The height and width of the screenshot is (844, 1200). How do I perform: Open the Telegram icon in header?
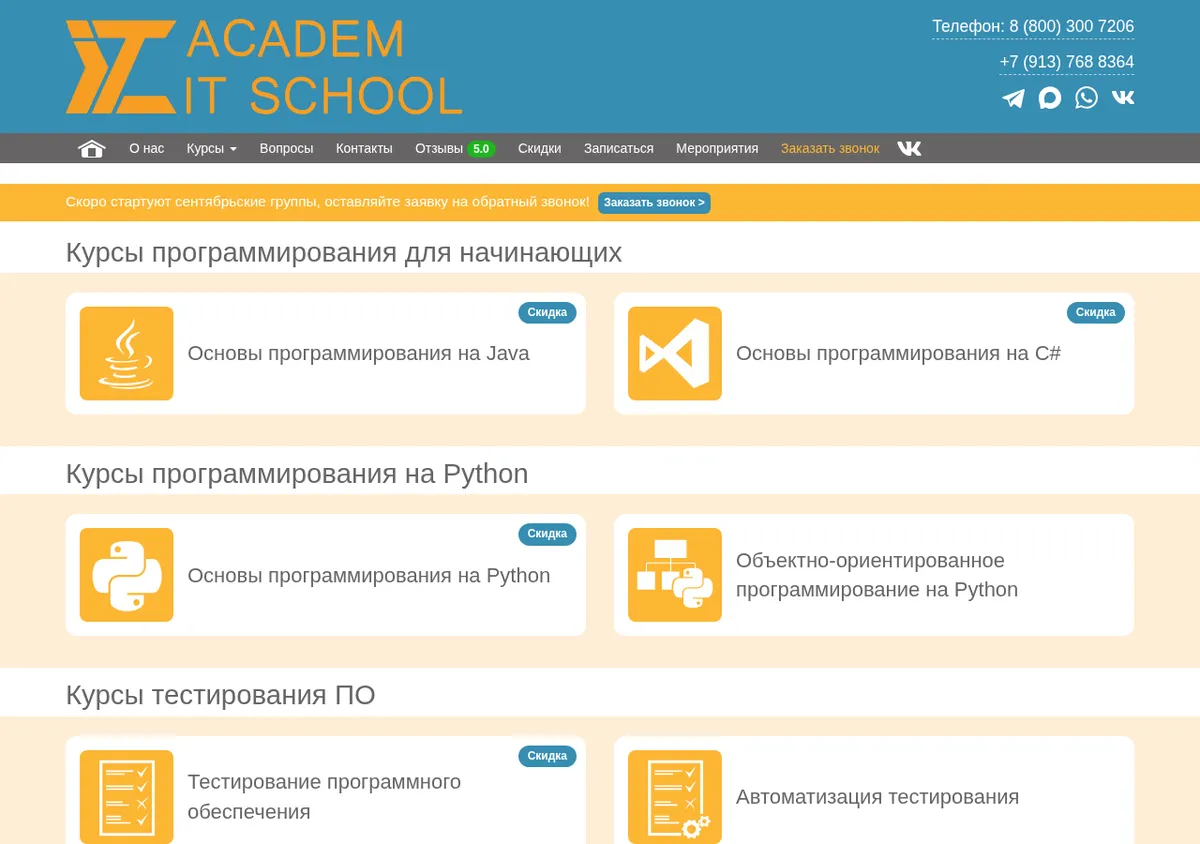click(1013, 98)
